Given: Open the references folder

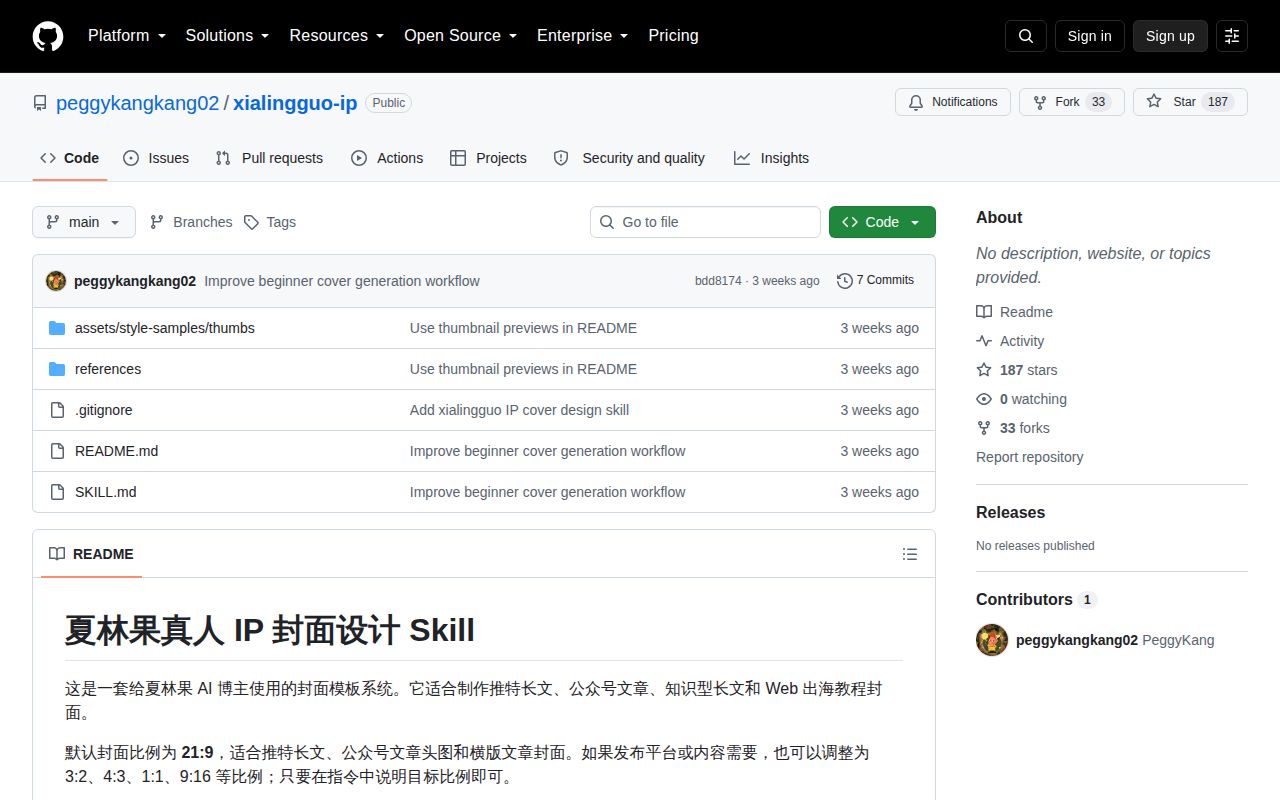Looking at the screenshot, I should 108,369.
